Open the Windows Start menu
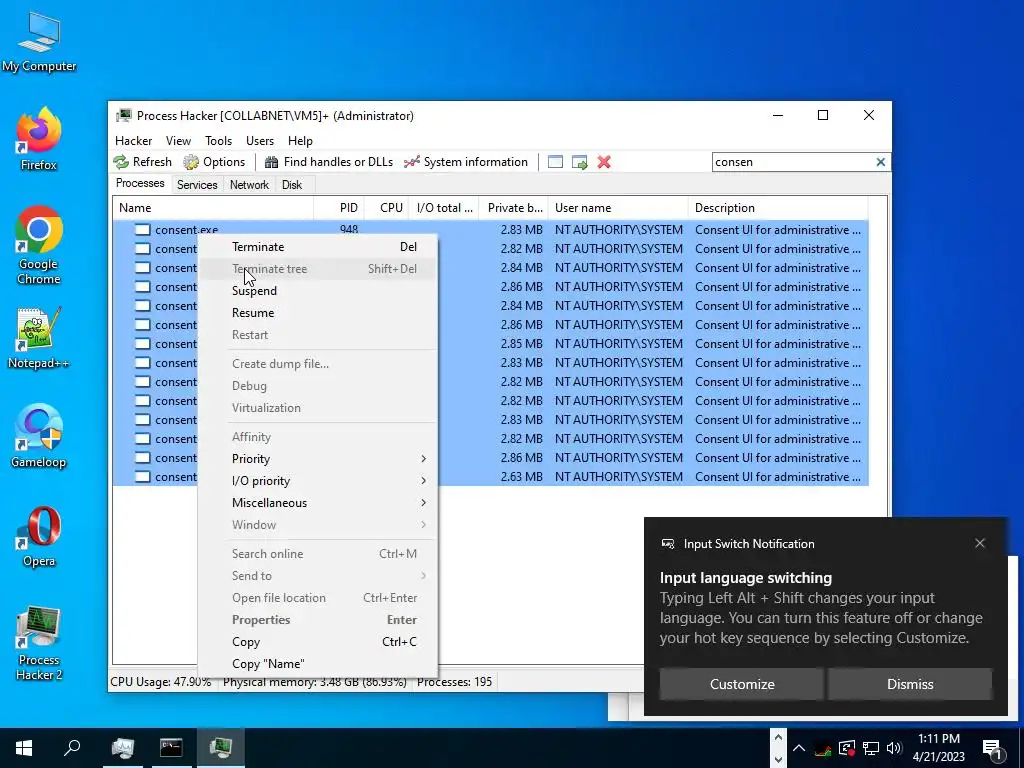This screenshot has height=768, width=1024. click(24, 748)
